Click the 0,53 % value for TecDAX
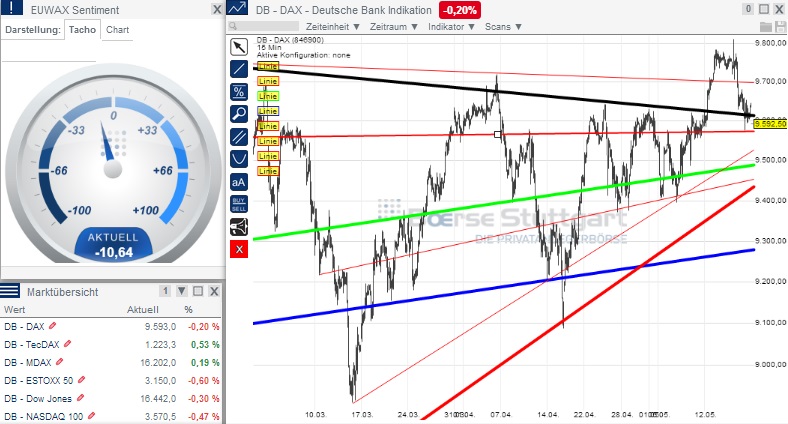 (x=205, y=345)
